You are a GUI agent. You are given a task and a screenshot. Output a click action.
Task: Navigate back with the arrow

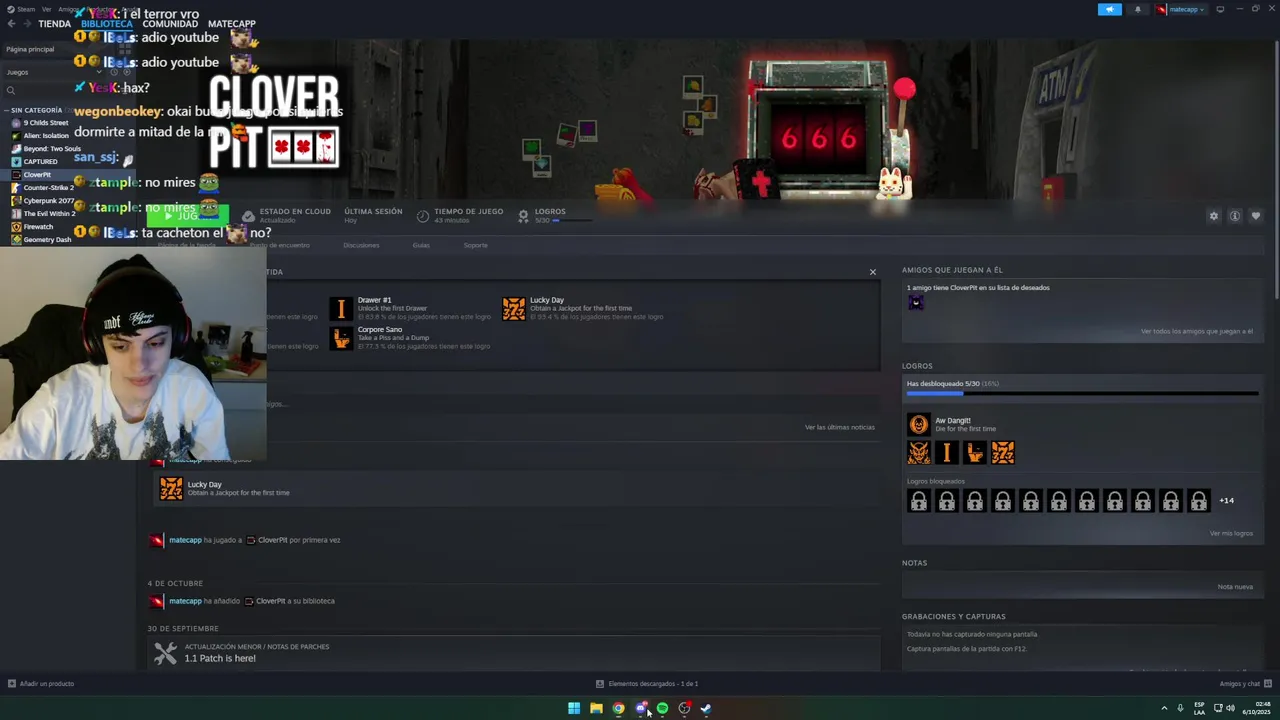click(x=11, y=24)
